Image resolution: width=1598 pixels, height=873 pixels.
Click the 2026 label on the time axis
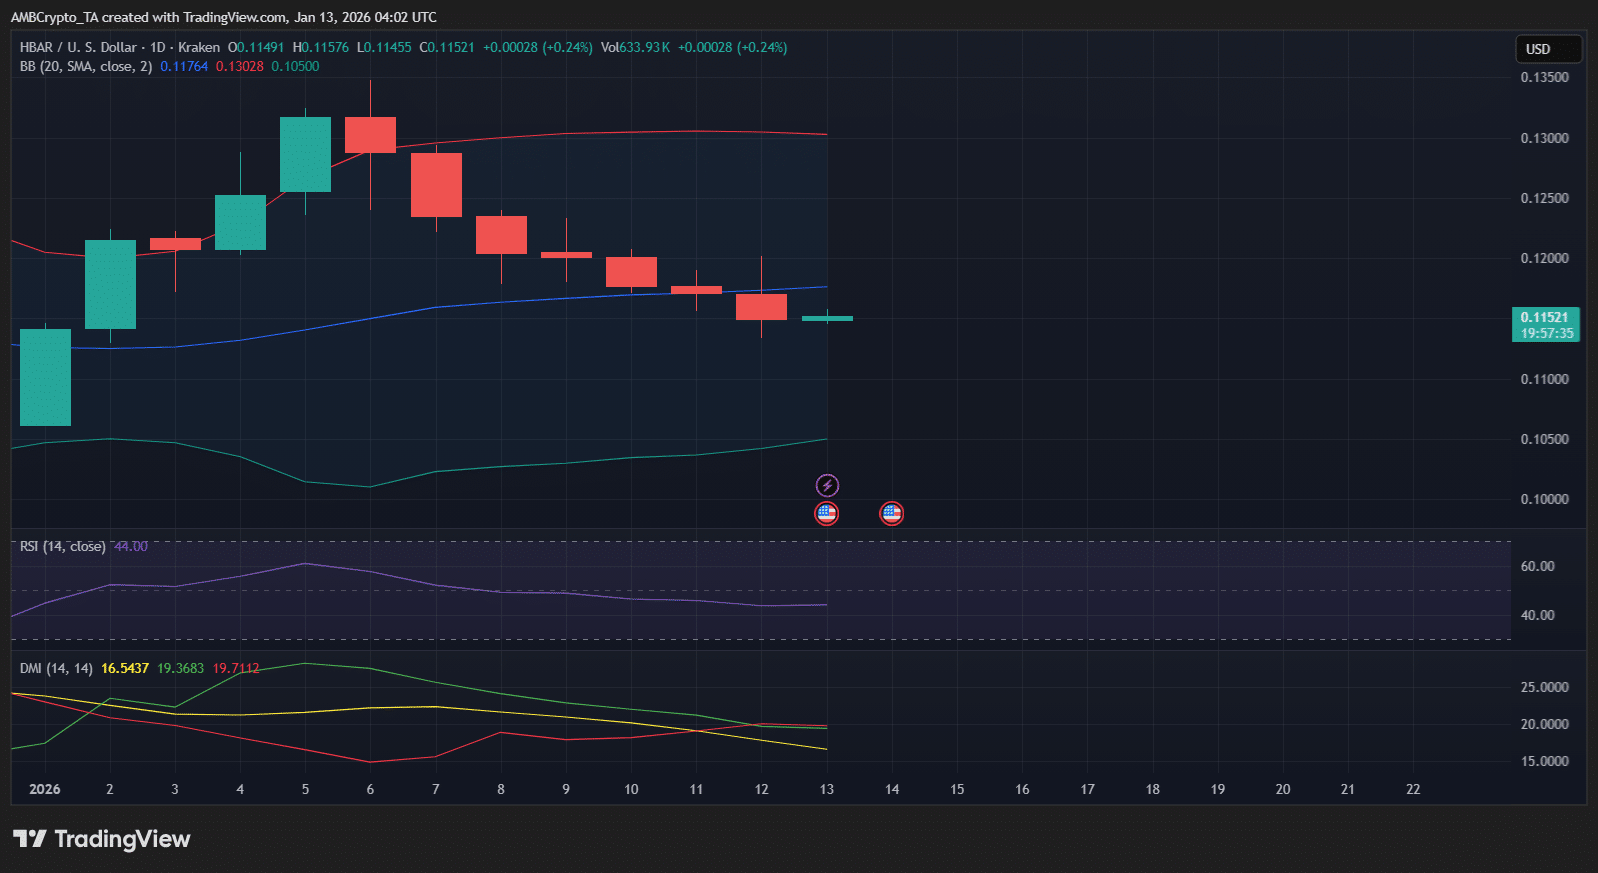45,789
